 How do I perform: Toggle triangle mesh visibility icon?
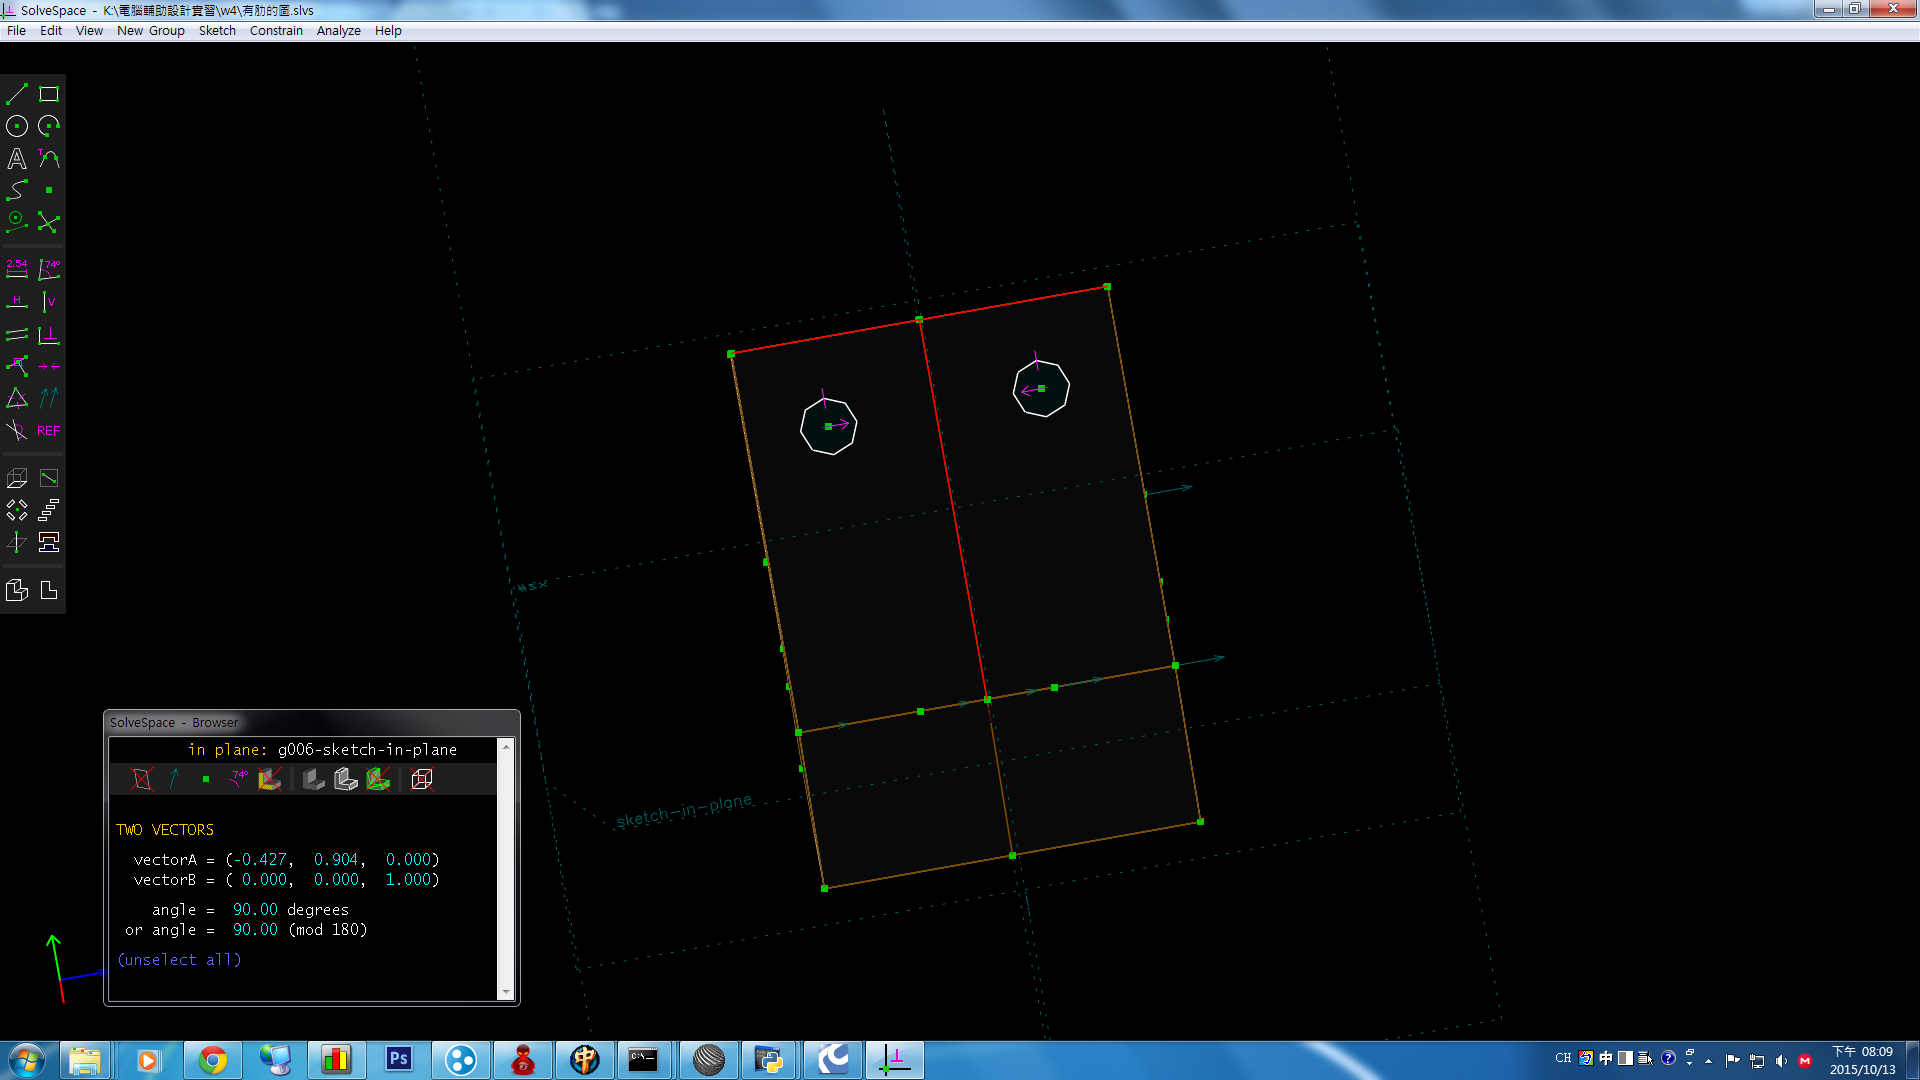point(378,779)
